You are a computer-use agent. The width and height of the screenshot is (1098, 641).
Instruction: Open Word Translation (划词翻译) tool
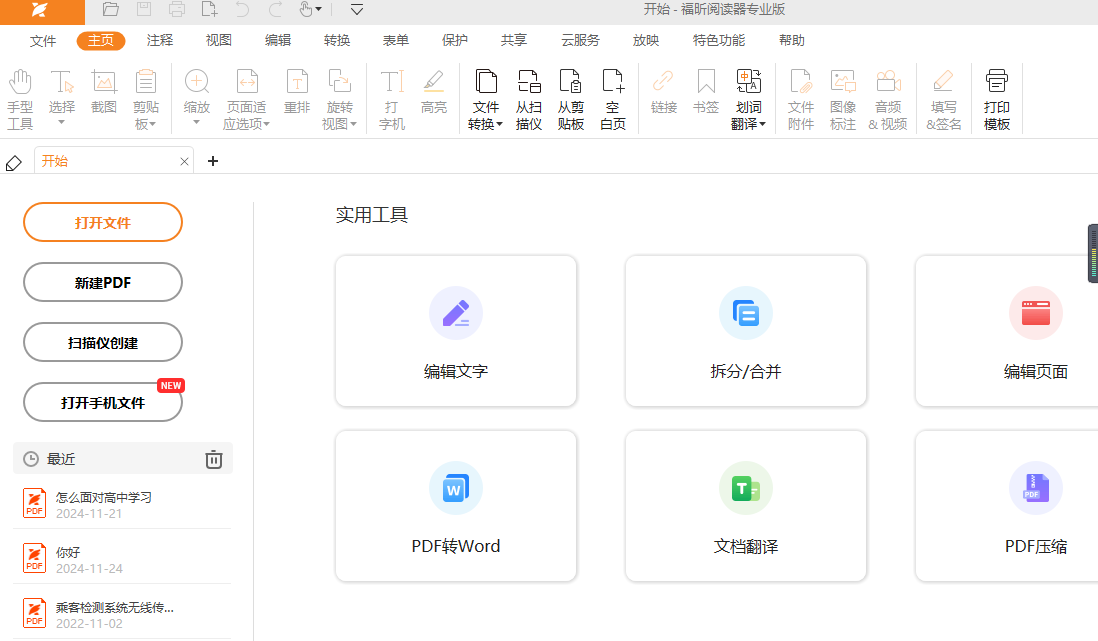pyautogui.click(x=749, y=99)
